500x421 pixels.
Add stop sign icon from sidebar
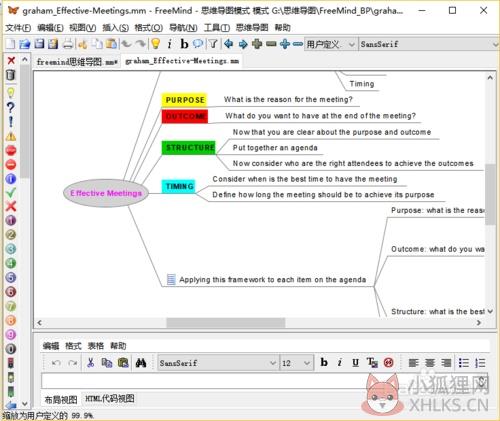pyautogui.click(x=11, y=150)
